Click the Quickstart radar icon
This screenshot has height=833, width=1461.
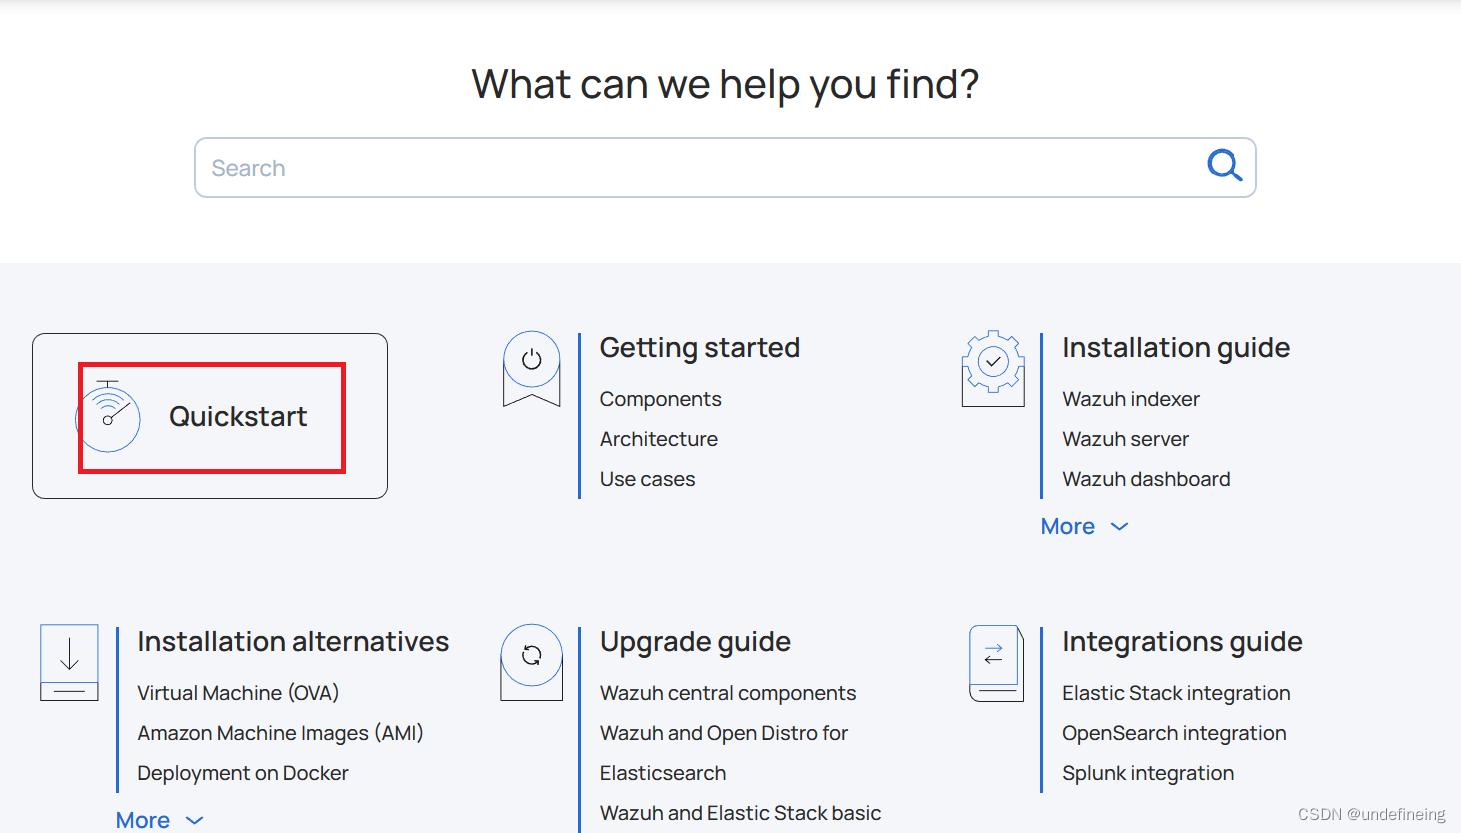pos(109,416)
